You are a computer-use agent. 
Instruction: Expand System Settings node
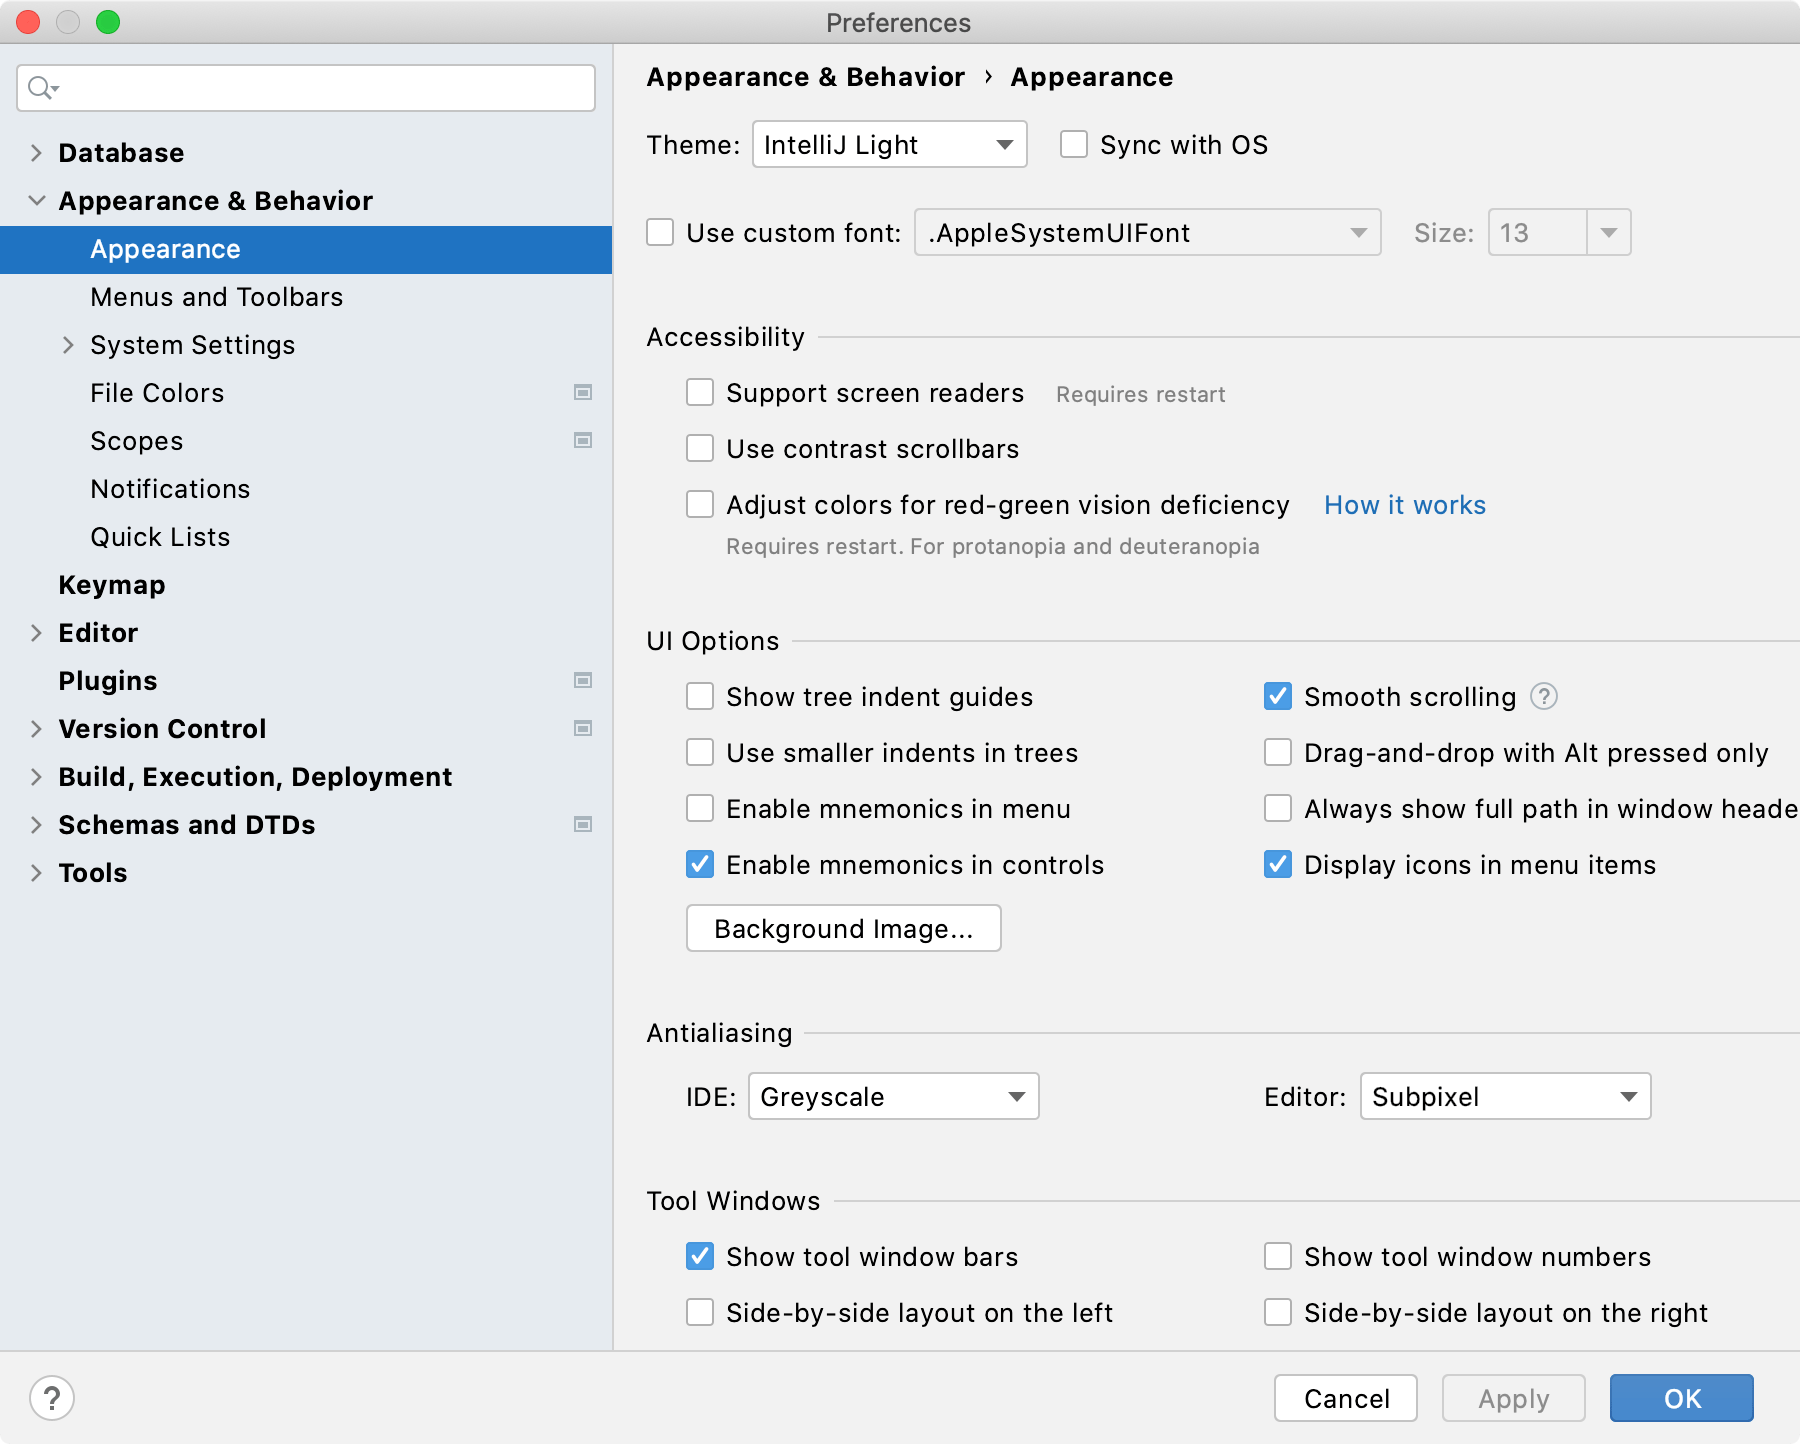pyautogui.click(x=68, y=345)
